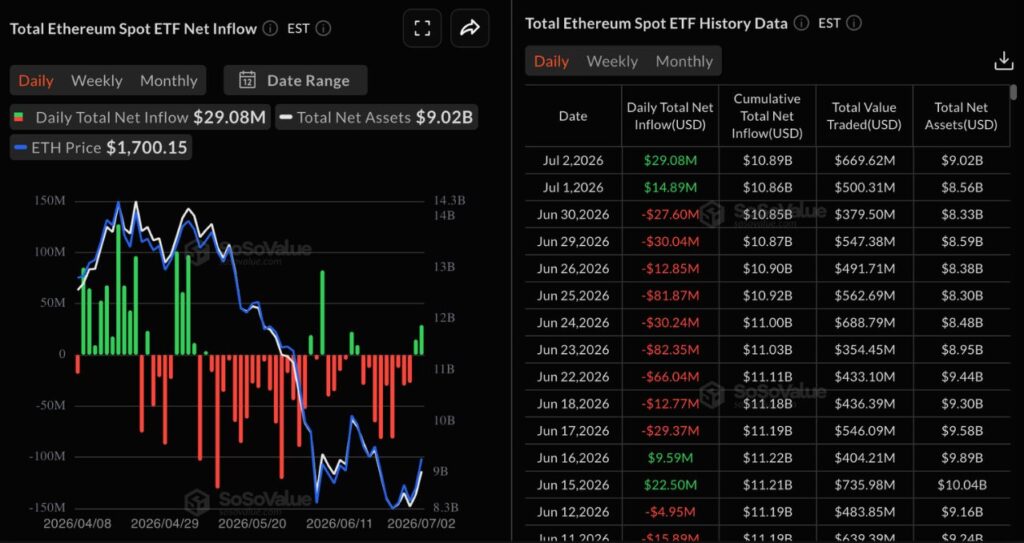Screen dimensions: 1024x543
Task: Click the $11.22B cumulative inflow cell
Action: coord(767,458)
